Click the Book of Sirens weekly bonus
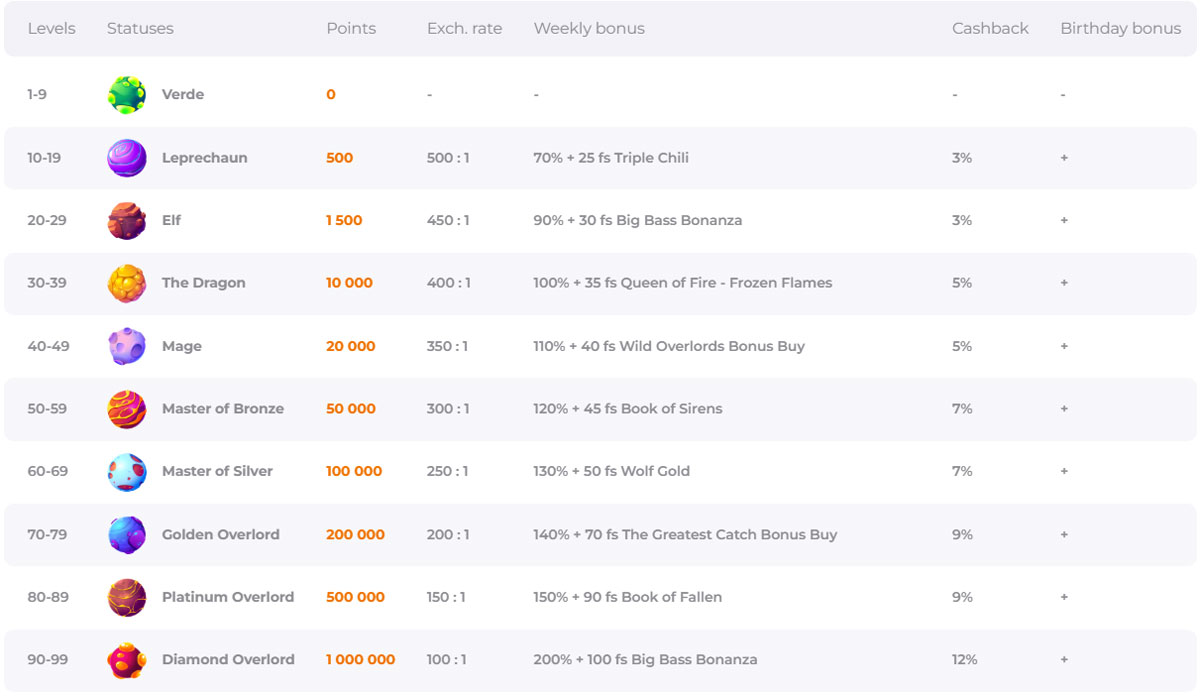Viewport: 1200px width, 696px height. pos(628,409)
